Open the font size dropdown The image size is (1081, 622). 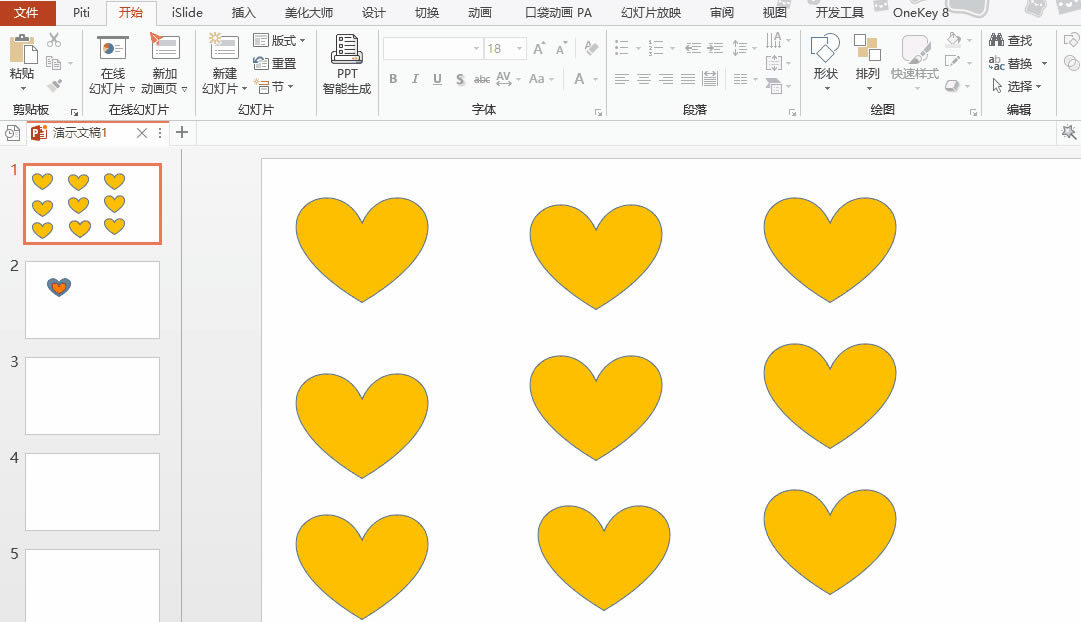tap(518, 47)
